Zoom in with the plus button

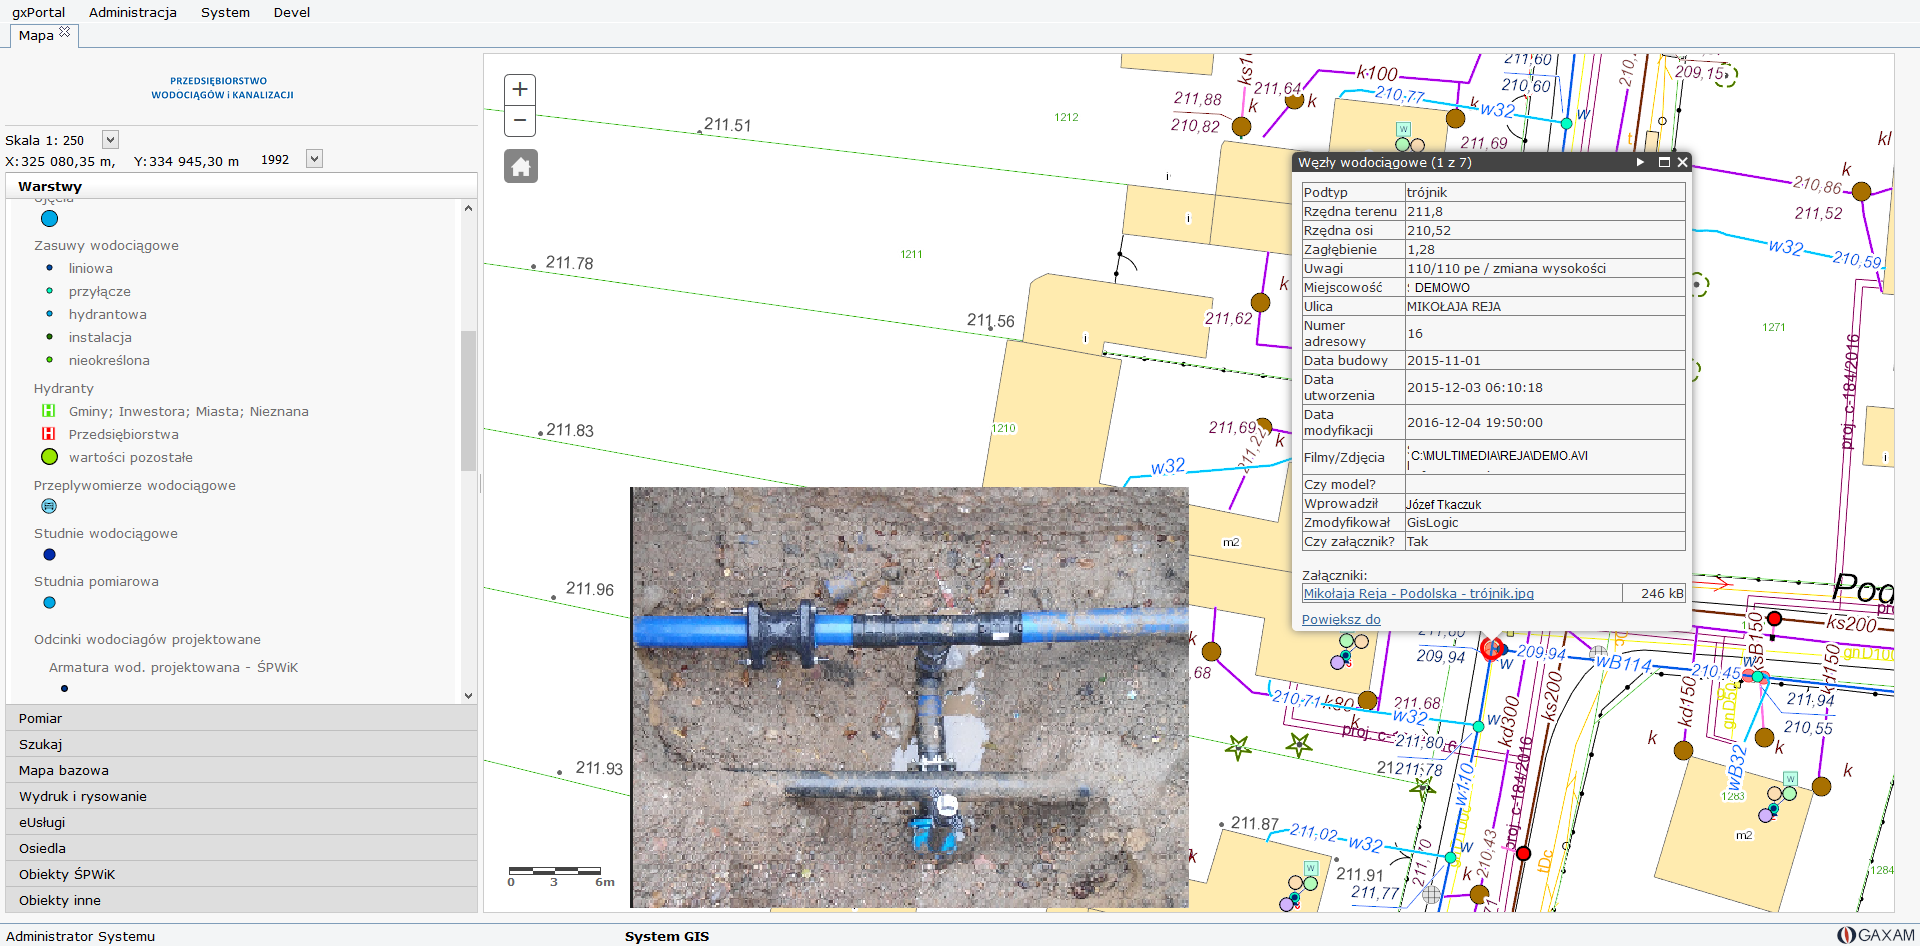click(x=520, y=89)
